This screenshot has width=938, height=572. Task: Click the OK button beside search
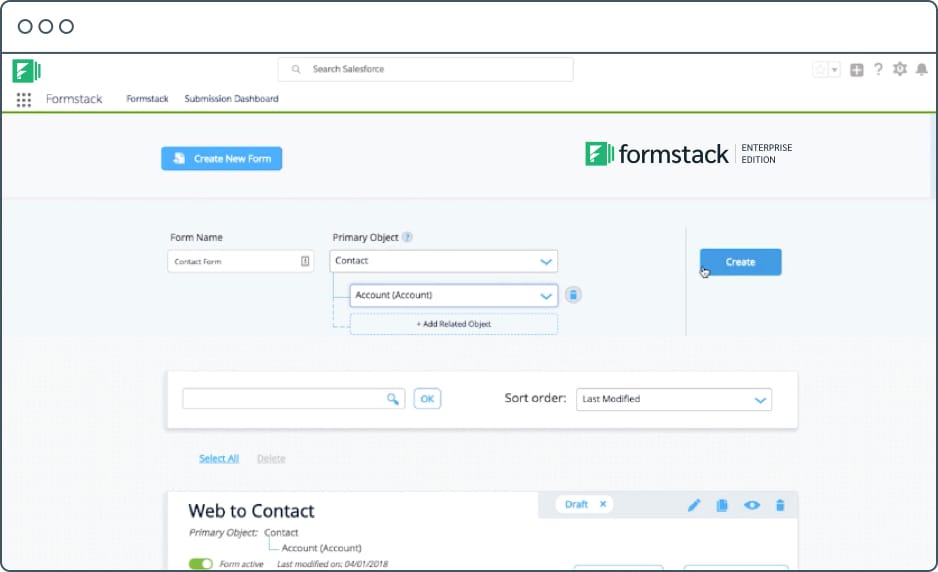[x=427, y=398]
